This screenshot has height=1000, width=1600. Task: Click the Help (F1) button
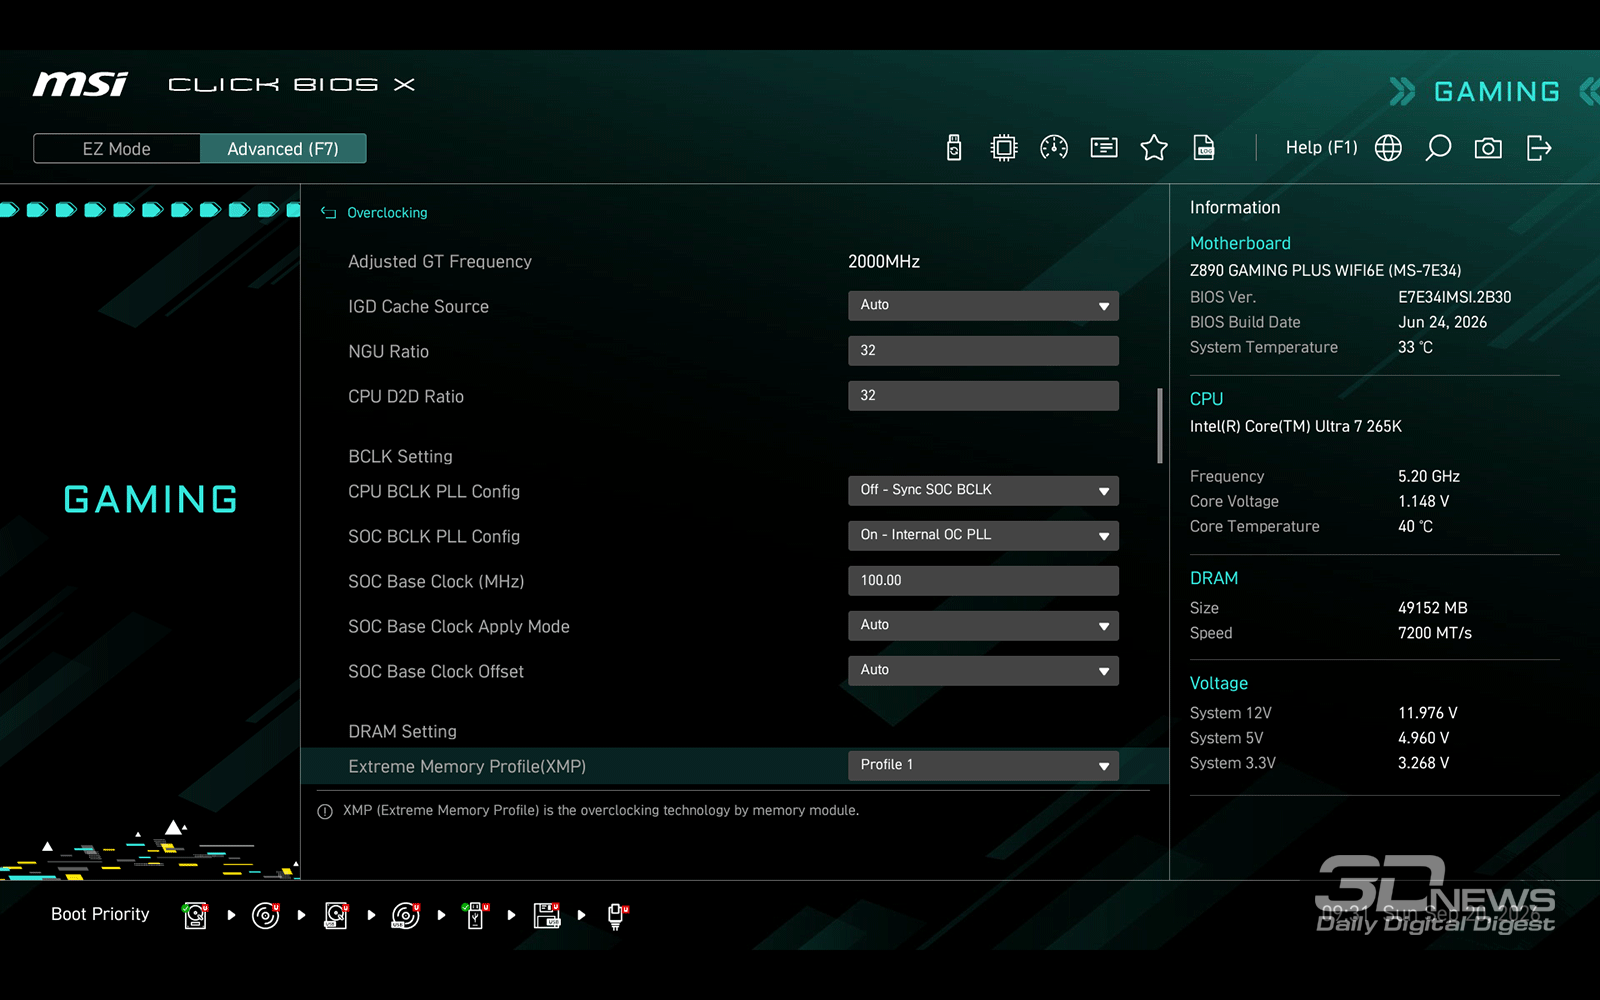pos(1321,148)
